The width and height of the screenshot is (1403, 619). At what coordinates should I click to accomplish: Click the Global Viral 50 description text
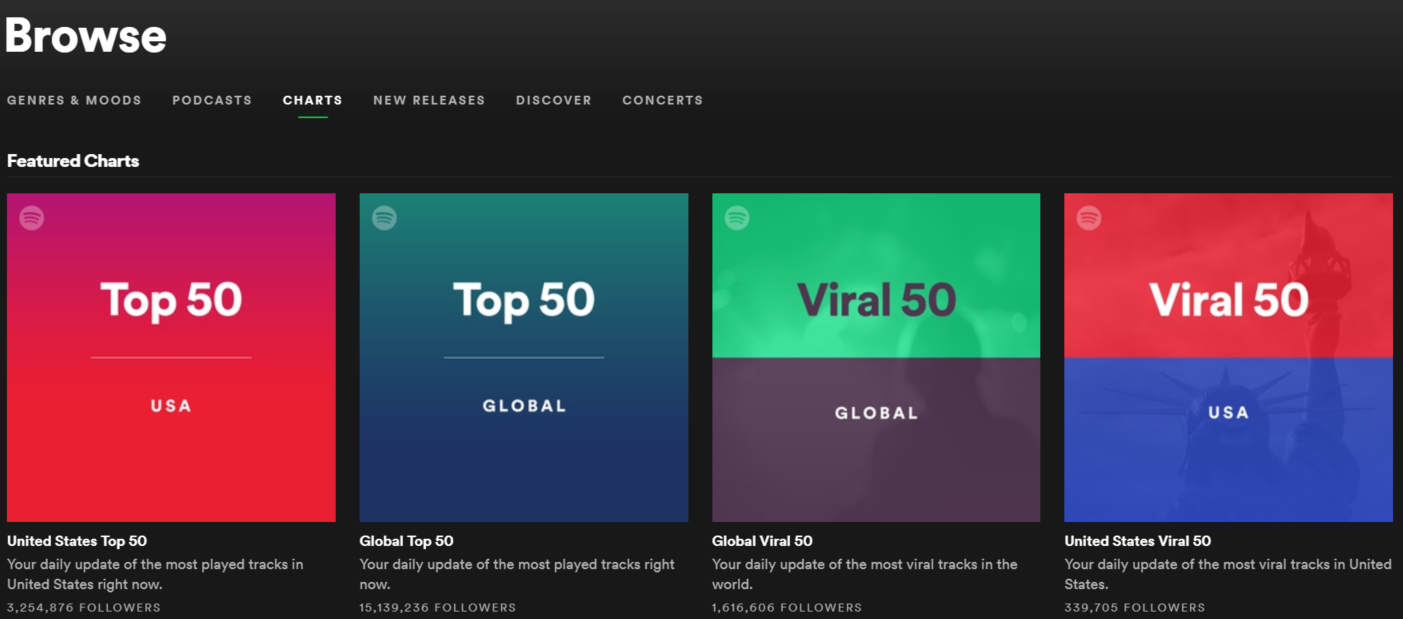(865, 574)
